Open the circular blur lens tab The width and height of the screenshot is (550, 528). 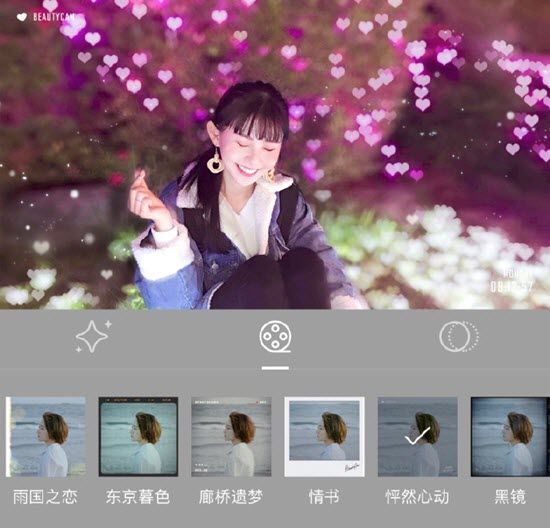[x=459, y=336]
